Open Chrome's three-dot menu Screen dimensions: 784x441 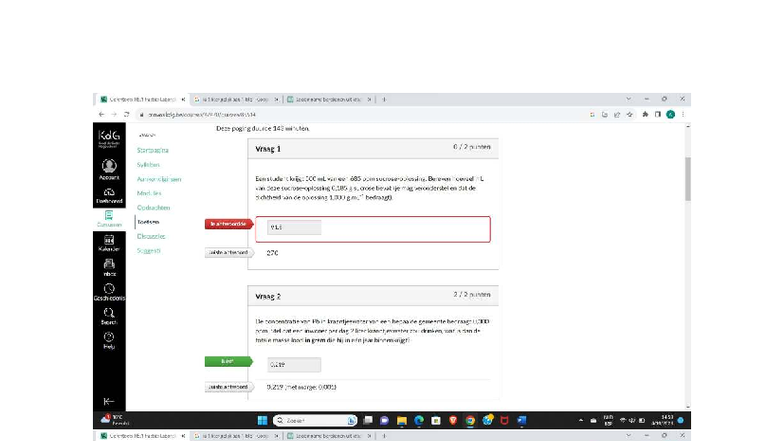[x=683, y=114]
